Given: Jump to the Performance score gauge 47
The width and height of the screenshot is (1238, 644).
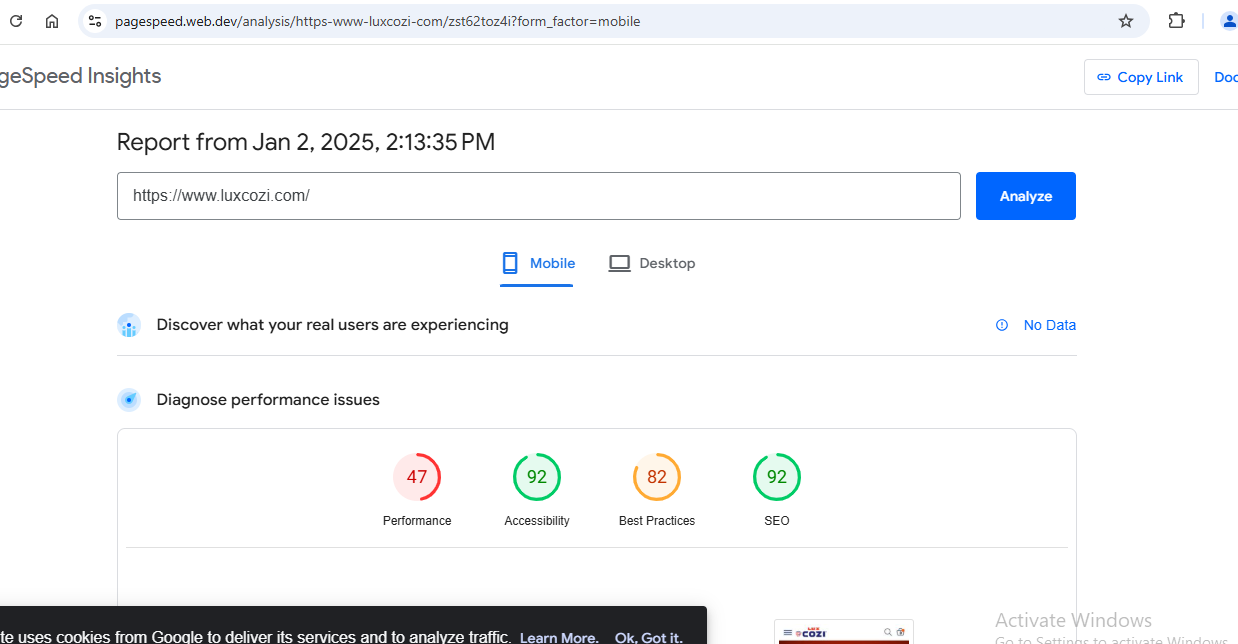Looking at the screenshot, I should (x=417, y=477).
